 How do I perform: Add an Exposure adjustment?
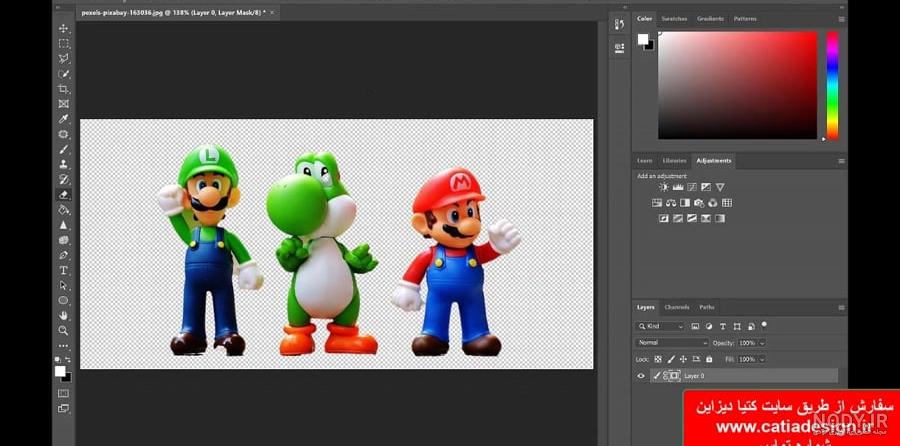pos(705,187)
